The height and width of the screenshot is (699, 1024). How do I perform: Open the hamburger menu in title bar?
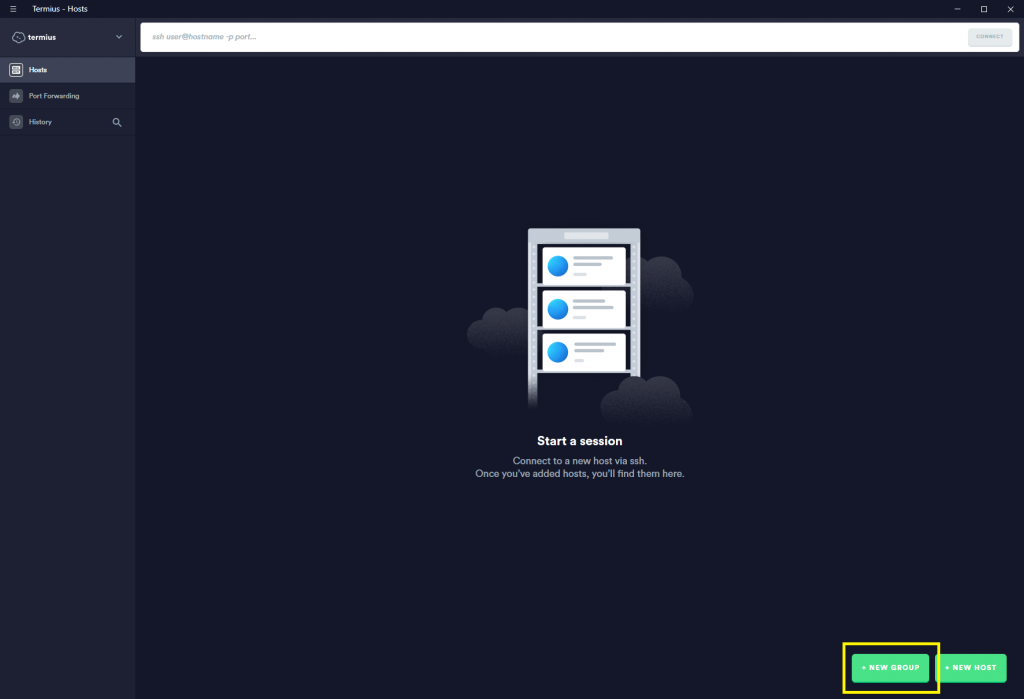point(13,9)
